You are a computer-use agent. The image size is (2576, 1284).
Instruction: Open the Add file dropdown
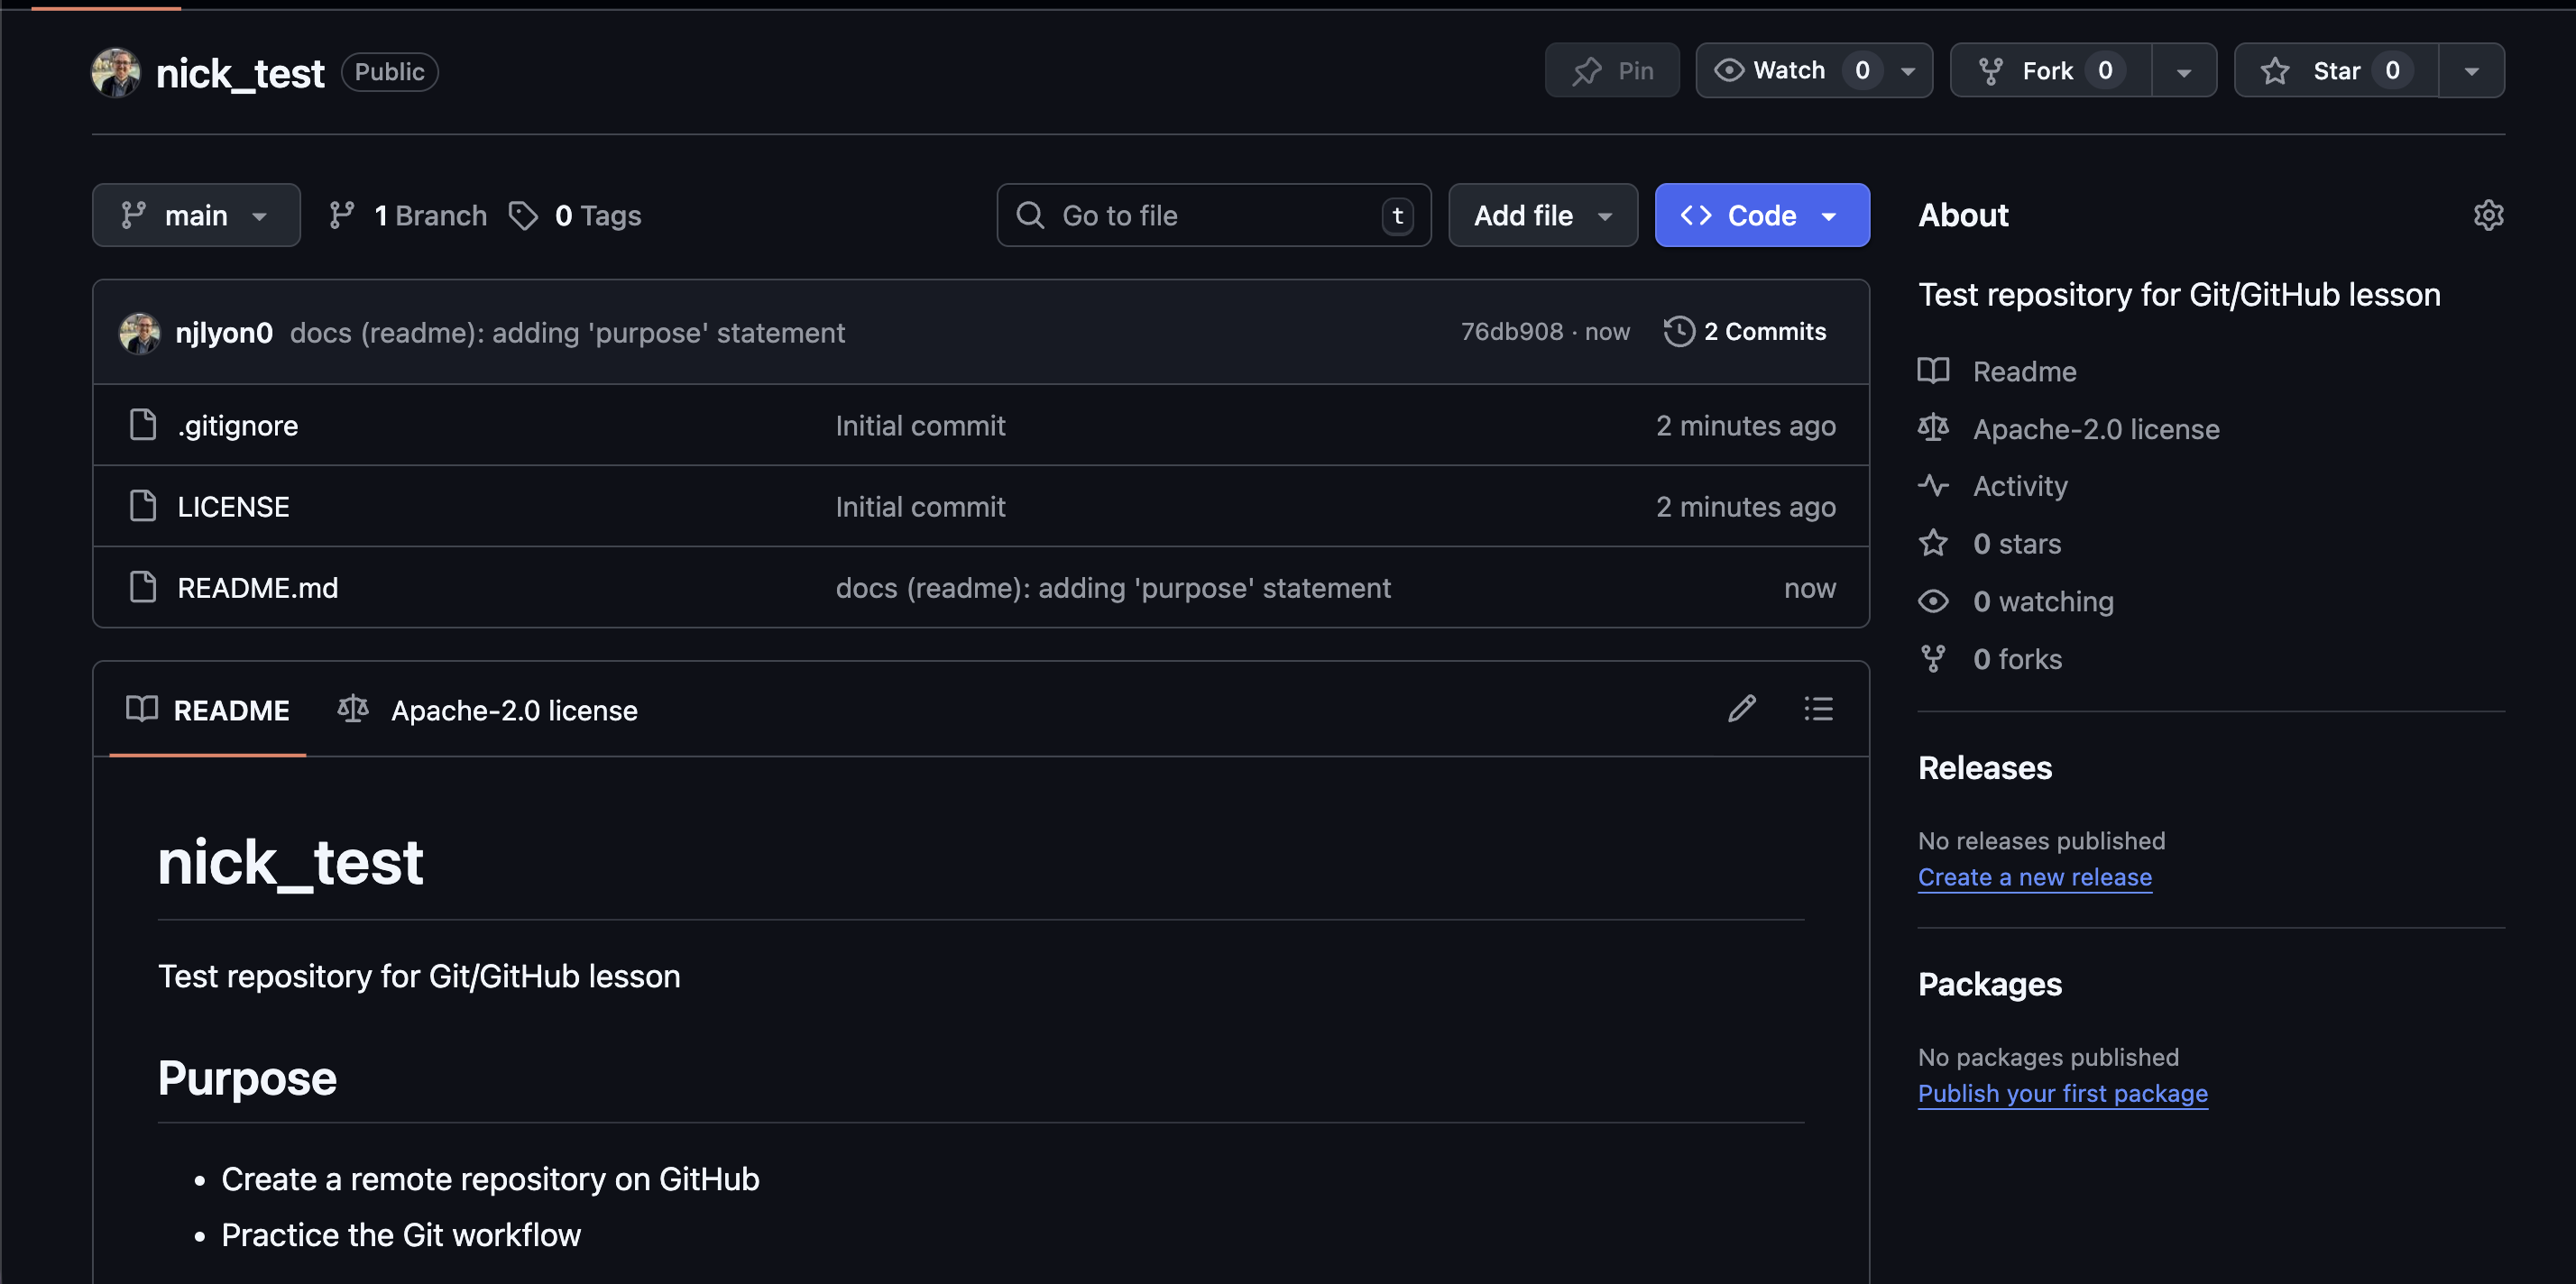(x=1543, y=215)
